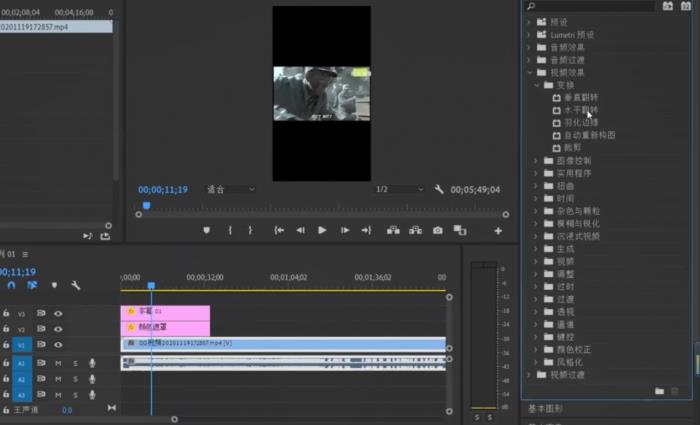Click the effects panel search field
700x425 pixels.
590,7
